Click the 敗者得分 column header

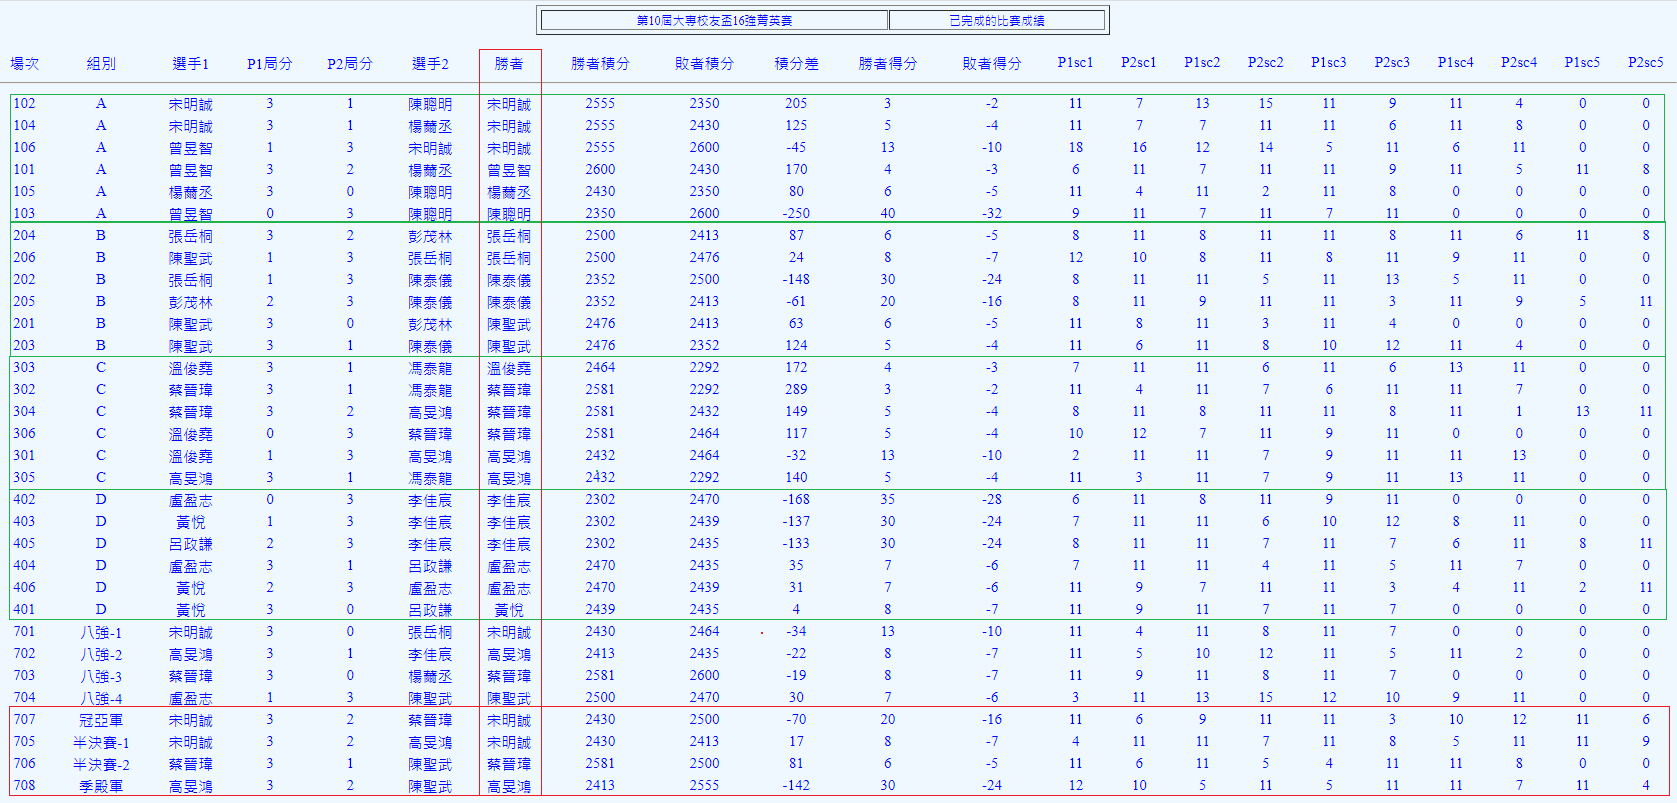tap(992, 63)
